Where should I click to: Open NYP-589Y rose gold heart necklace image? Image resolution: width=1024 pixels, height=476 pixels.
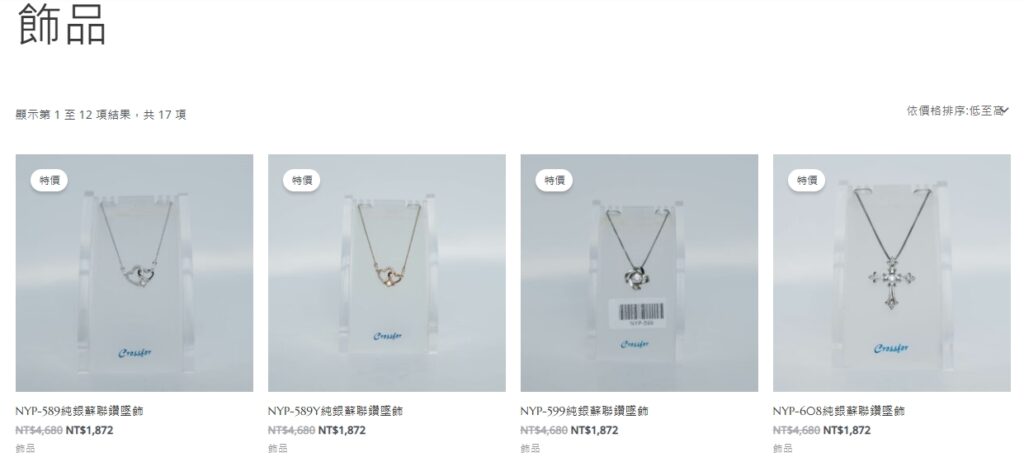pos(387,273)
